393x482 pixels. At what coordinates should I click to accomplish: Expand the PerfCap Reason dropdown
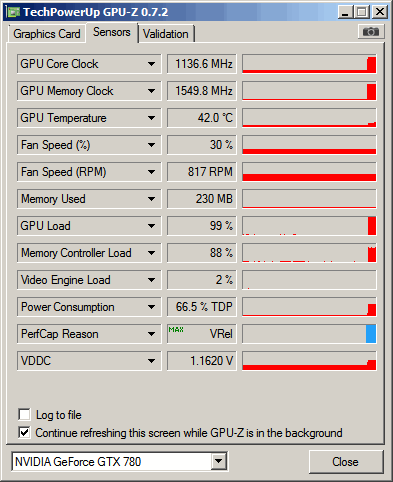pyautogui.click(x=151, y=334)
